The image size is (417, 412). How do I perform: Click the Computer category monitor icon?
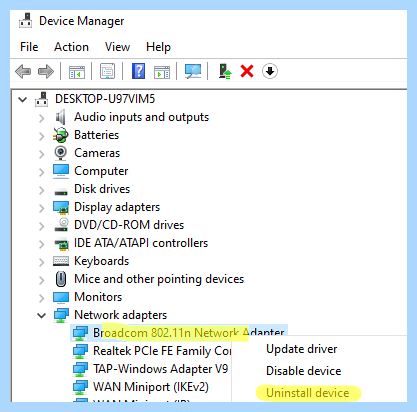click(61, 171)
